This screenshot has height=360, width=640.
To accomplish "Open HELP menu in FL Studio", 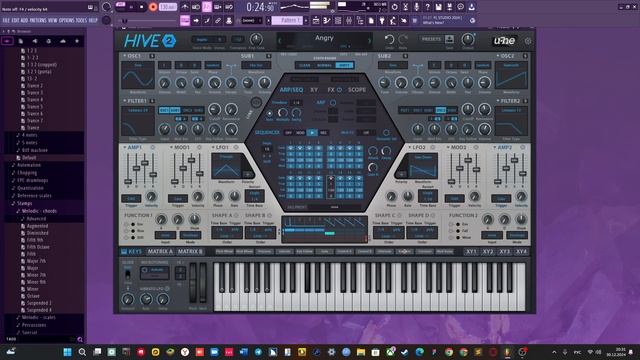I will pyautogui.click(x=93, y=20).
